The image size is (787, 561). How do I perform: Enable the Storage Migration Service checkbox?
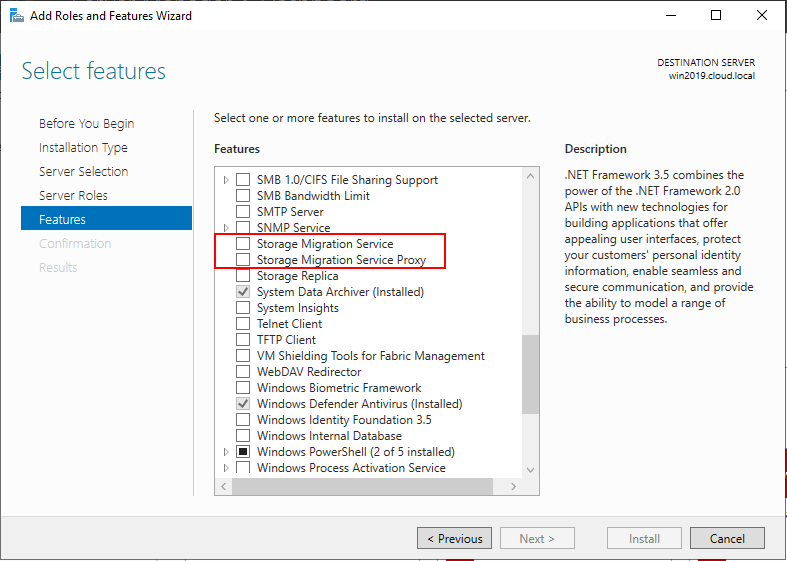pyautogui.click(x=243, y=244)
